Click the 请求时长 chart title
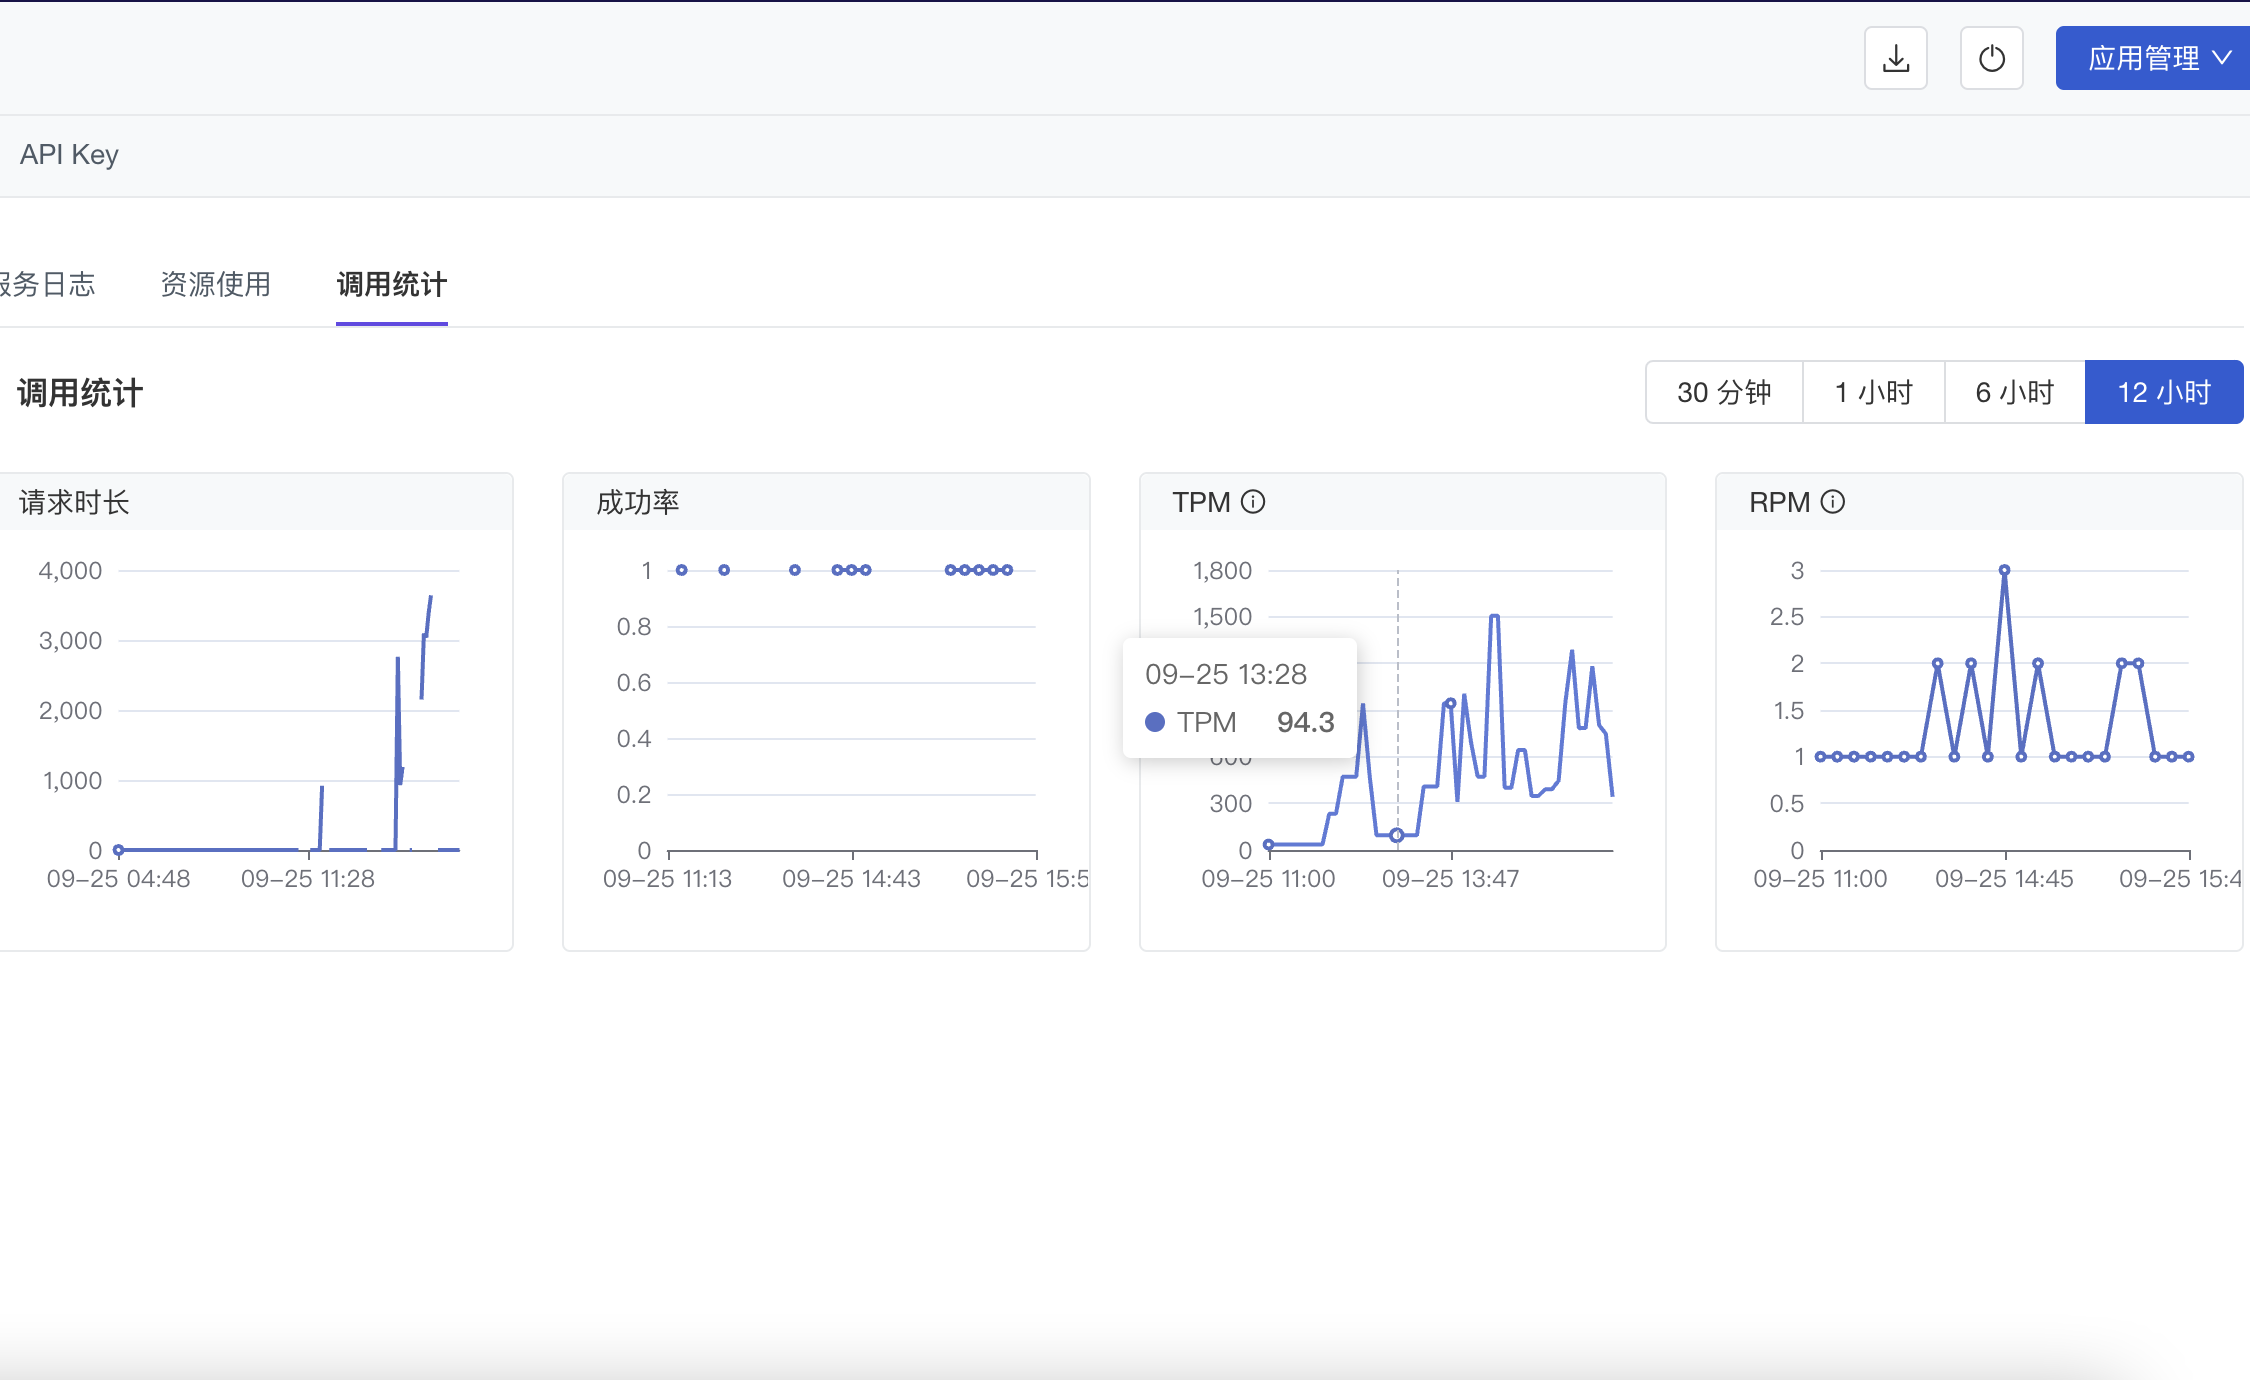The image size is (2250, 1380). coord(75,502)
